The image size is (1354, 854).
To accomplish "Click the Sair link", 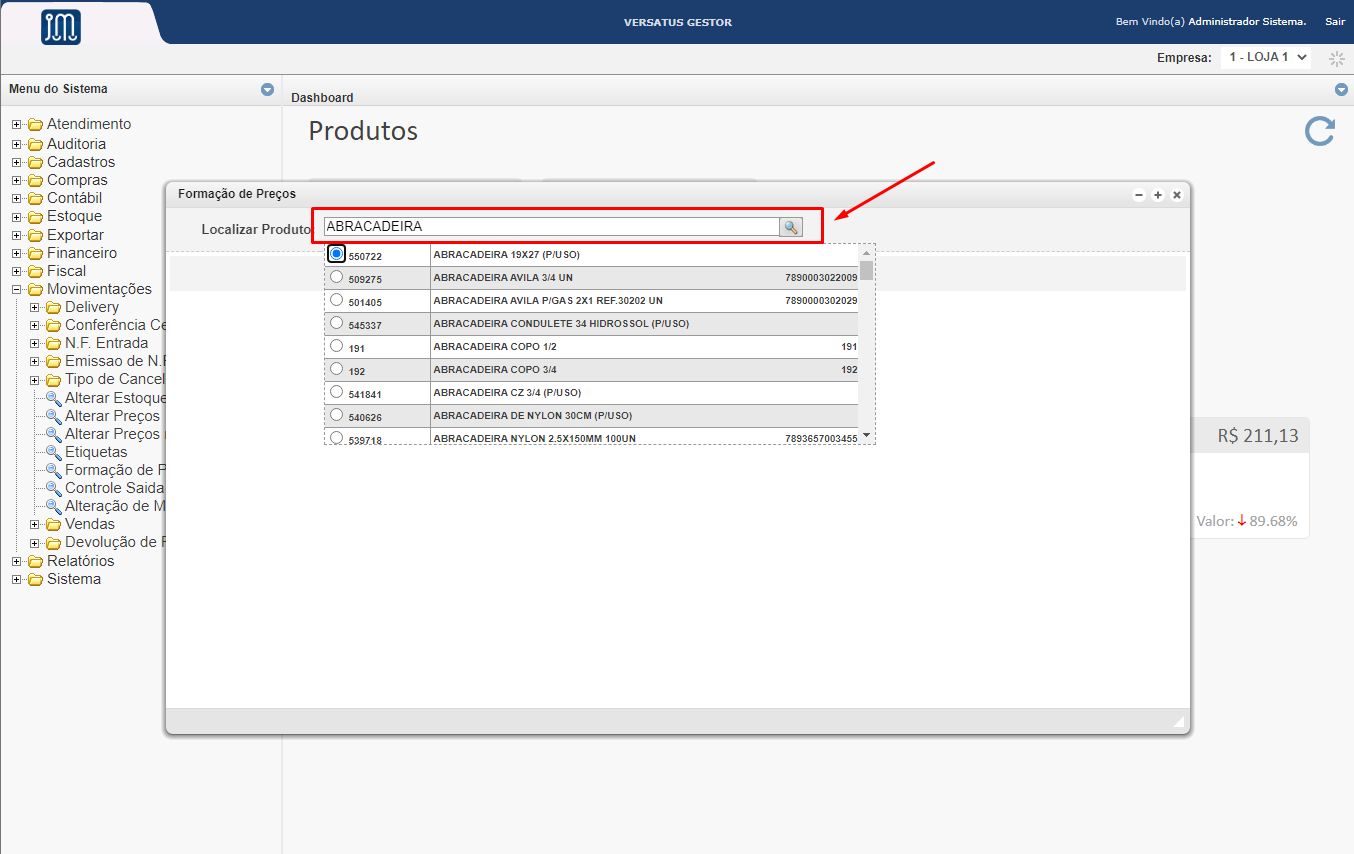I will tap(1335, 22).
